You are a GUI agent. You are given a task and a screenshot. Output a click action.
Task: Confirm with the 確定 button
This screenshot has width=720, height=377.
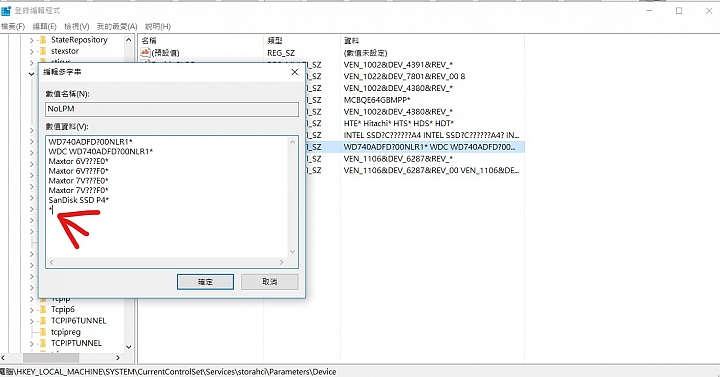pyautogui.click(x=205, y=281)
